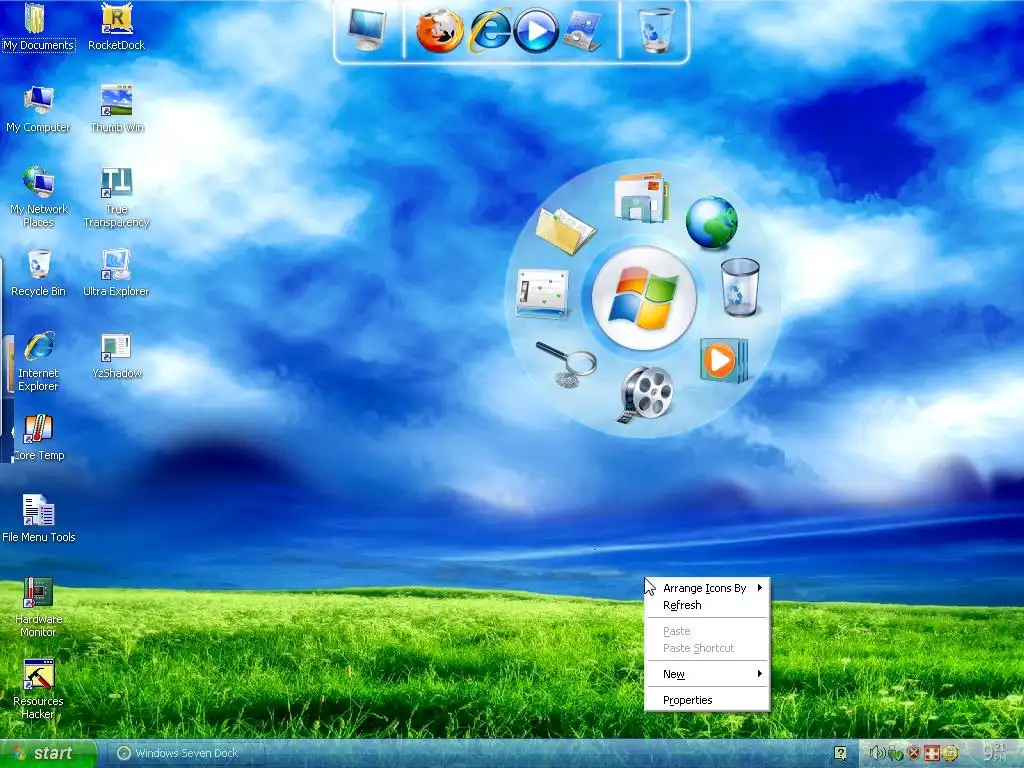The width and height of the screenshot is (1024, 768).
Task: Open the mail icon in circle dock
Action: (x=642, y=197)
